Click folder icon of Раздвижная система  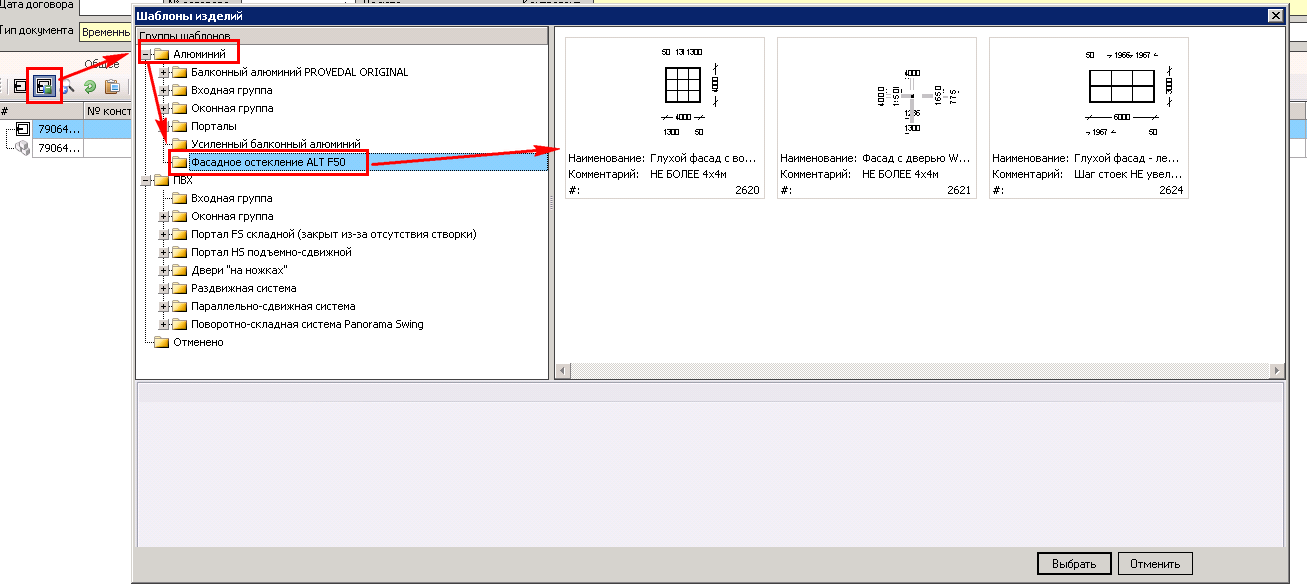(179, 288)
